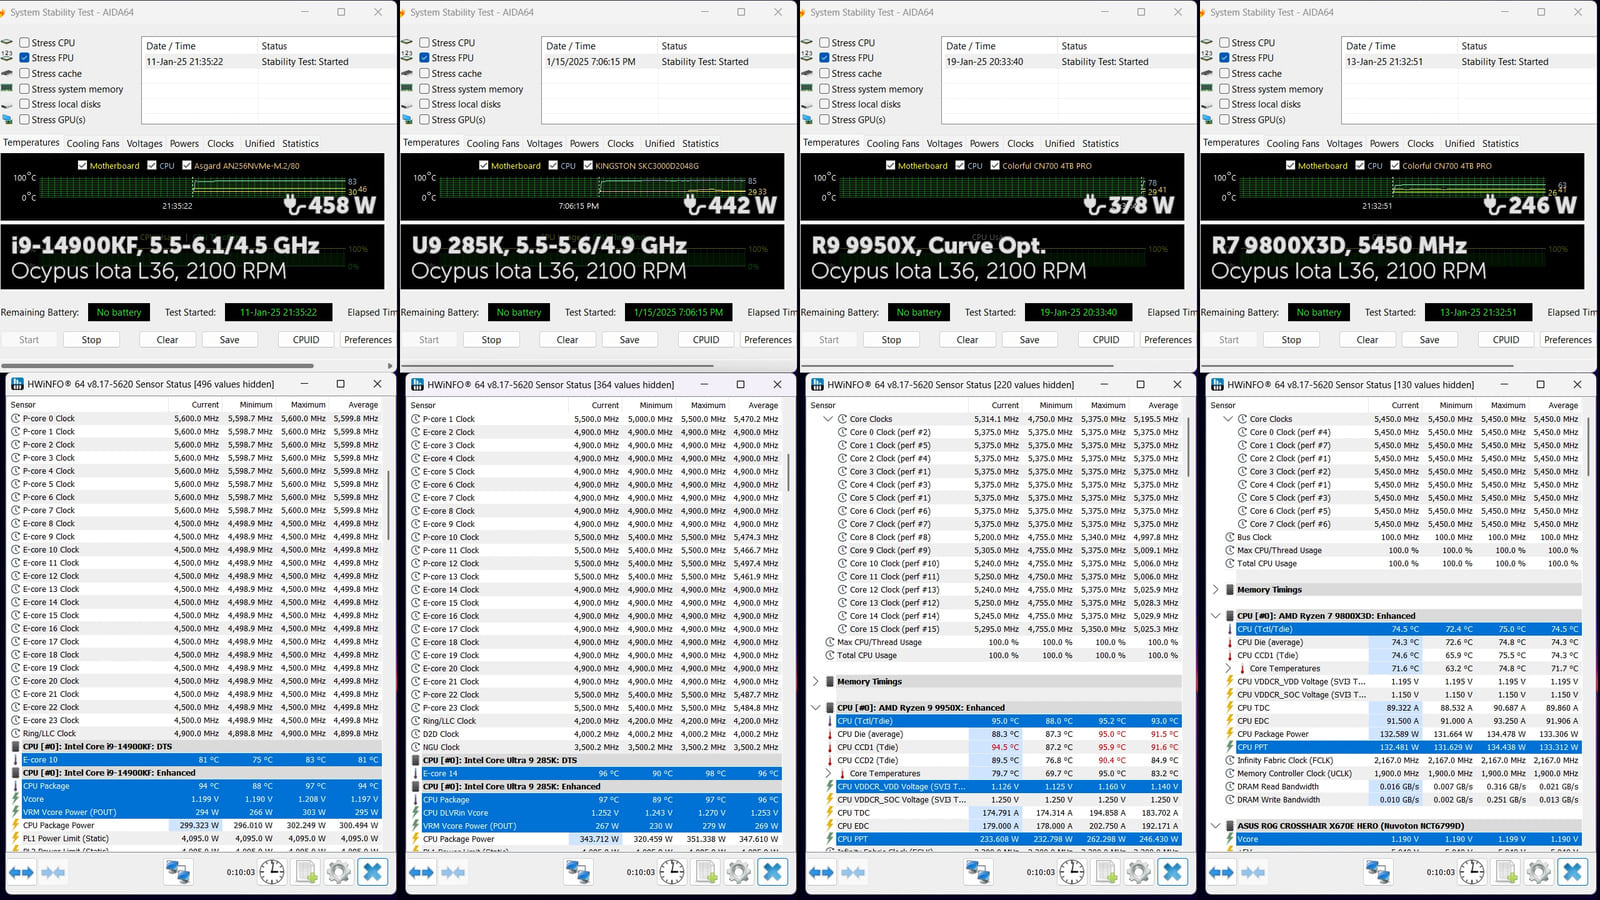Open network remote icon in HWiNFO 130-values-hidden window
The width and height of the screenshot is (1600, 900).
1378,872
